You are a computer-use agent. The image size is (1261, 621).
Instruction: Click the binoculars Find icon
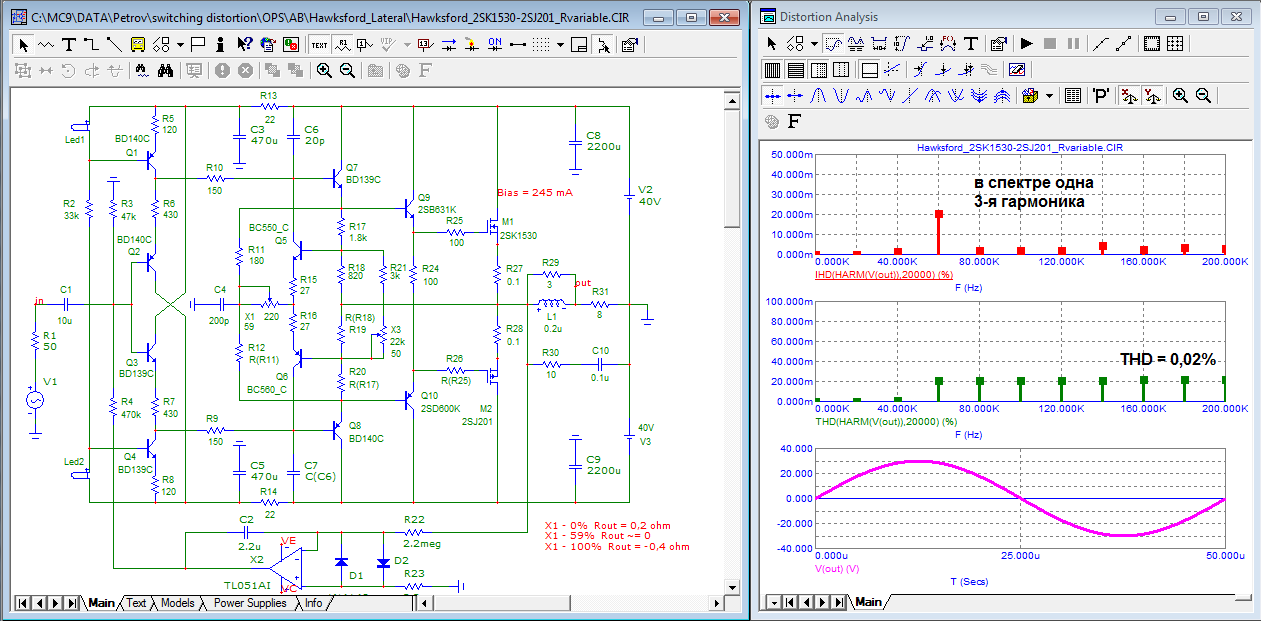[x=166, y=70]
